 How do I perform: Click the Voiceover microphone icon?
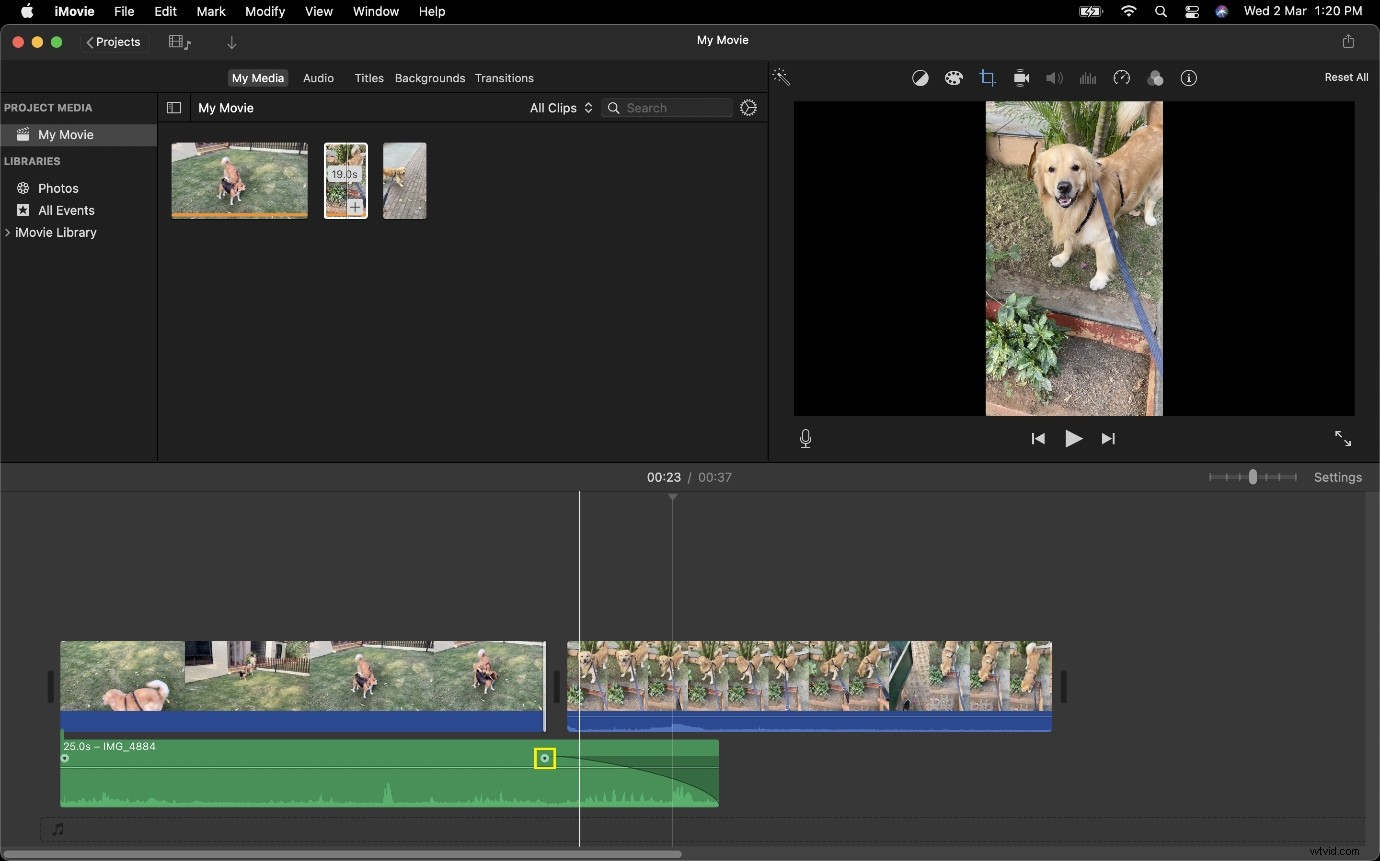(x=805, y=438)
